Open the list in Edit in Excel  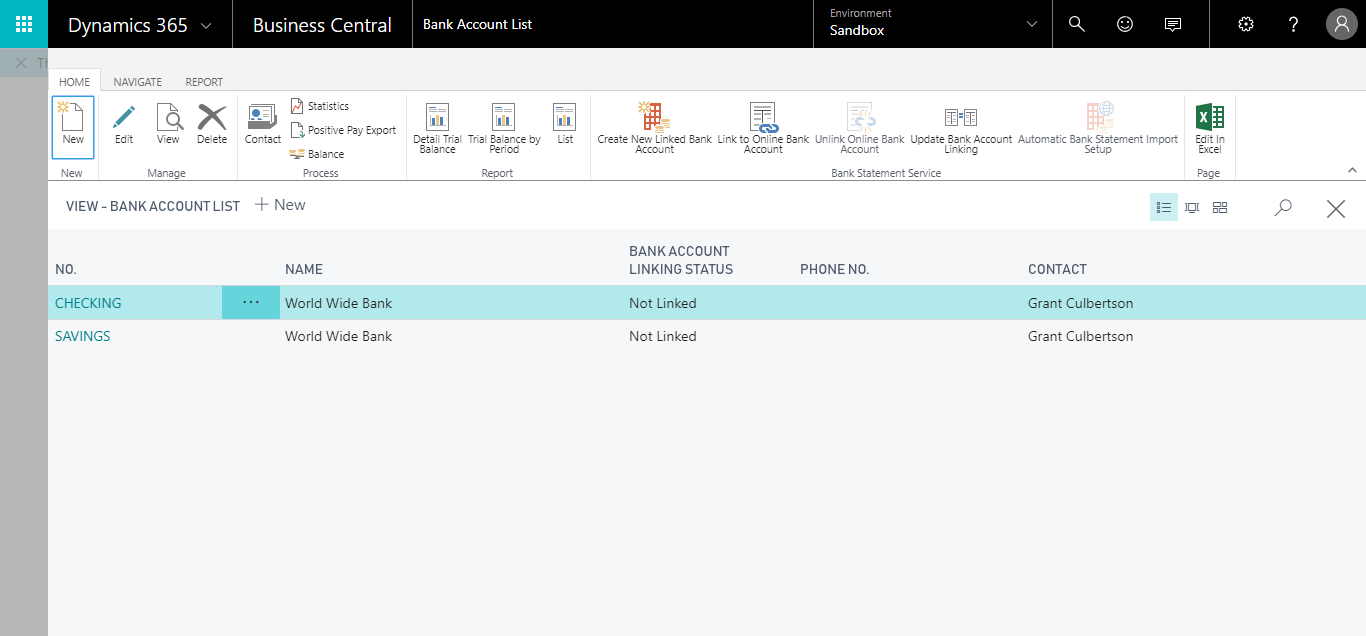point(1209,127)
